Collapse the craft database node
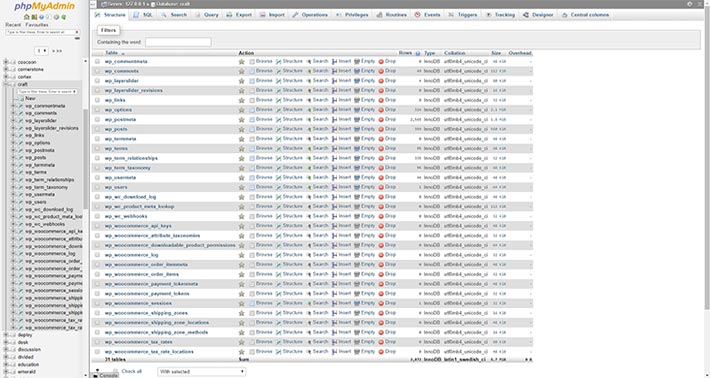Screen dimensions: 710x378 [6, 84]
